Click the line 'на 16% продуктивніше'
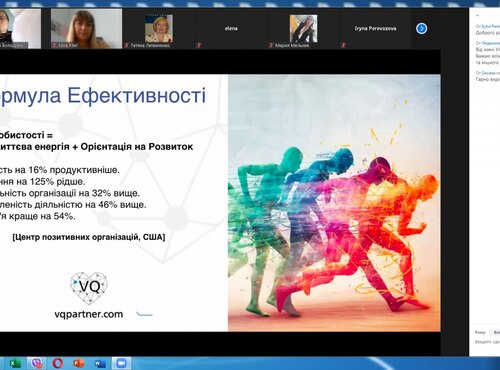500x370 pixels. point(67,170)
